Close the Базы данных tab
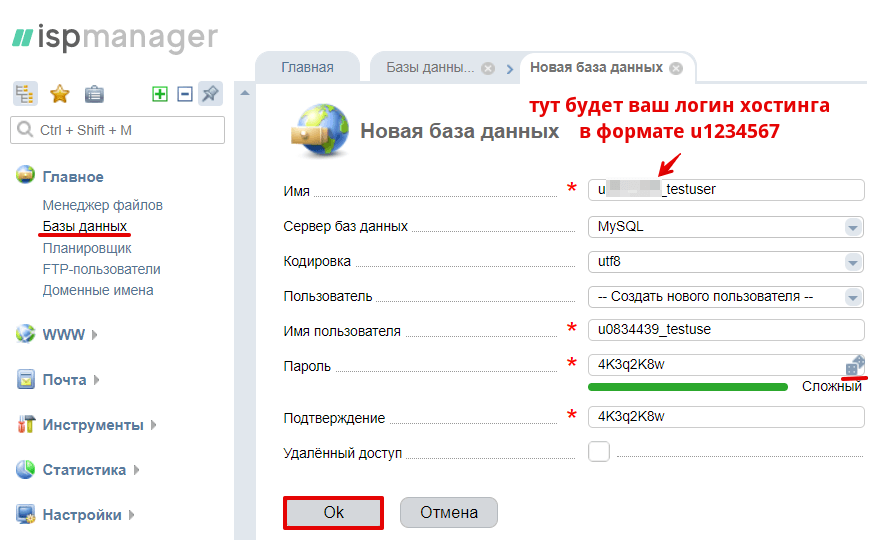The width and height of the screenshot is (873, 540). [x=488, y=68]
